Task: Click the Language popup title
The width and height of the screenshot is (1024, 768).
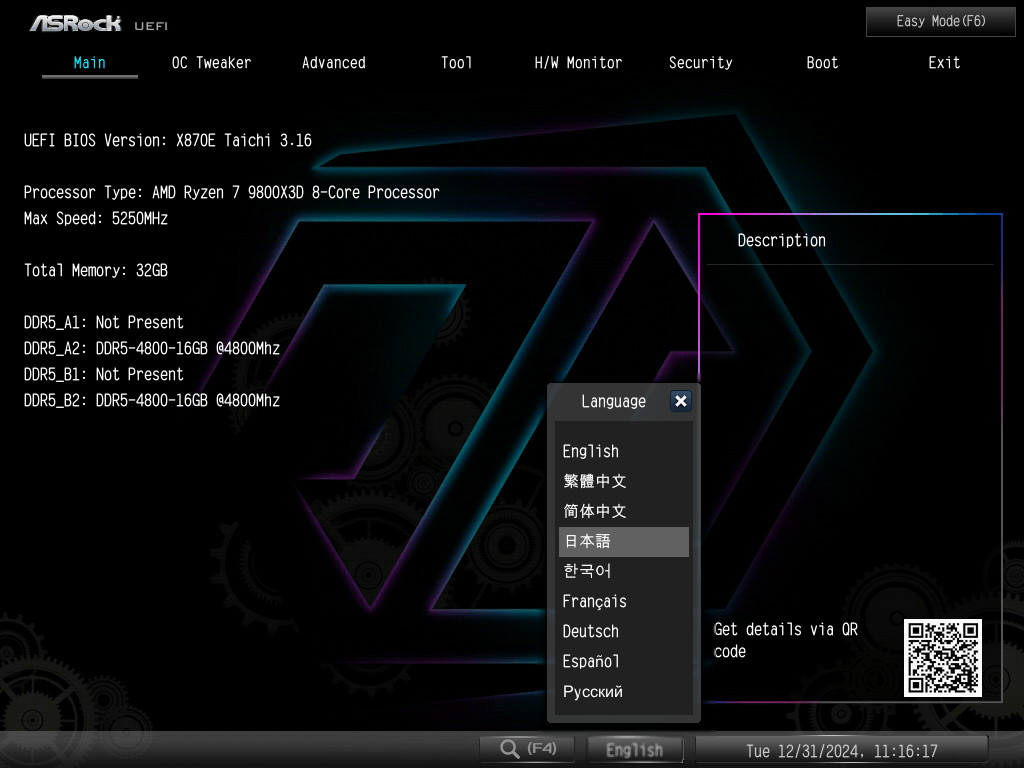Action: pos(613,401)
